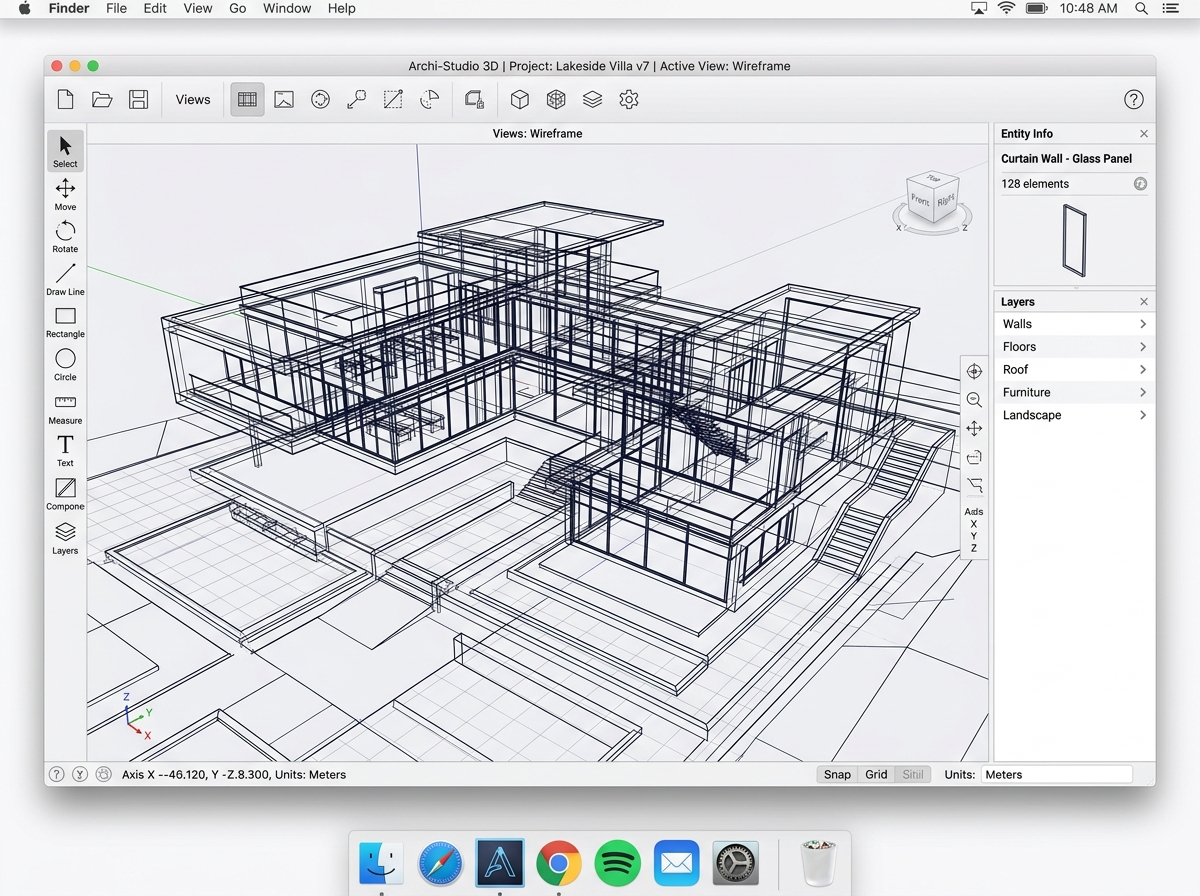Open the View menu

[x=198, y=8]
